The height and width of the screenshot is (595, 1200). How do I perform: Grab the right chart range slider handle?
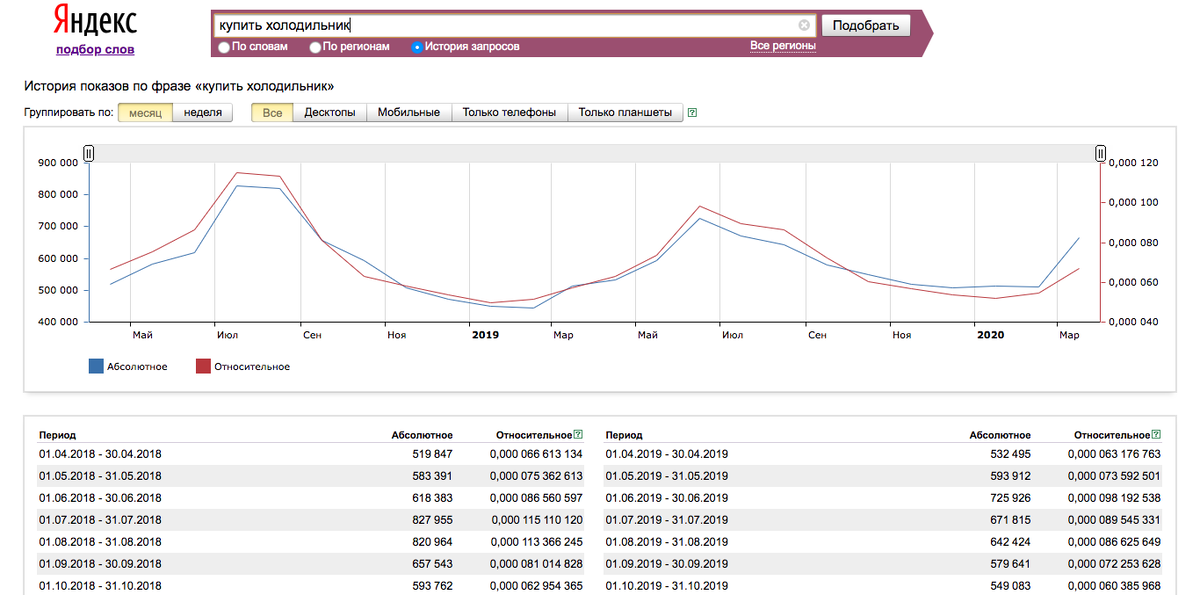(1100, 153)
